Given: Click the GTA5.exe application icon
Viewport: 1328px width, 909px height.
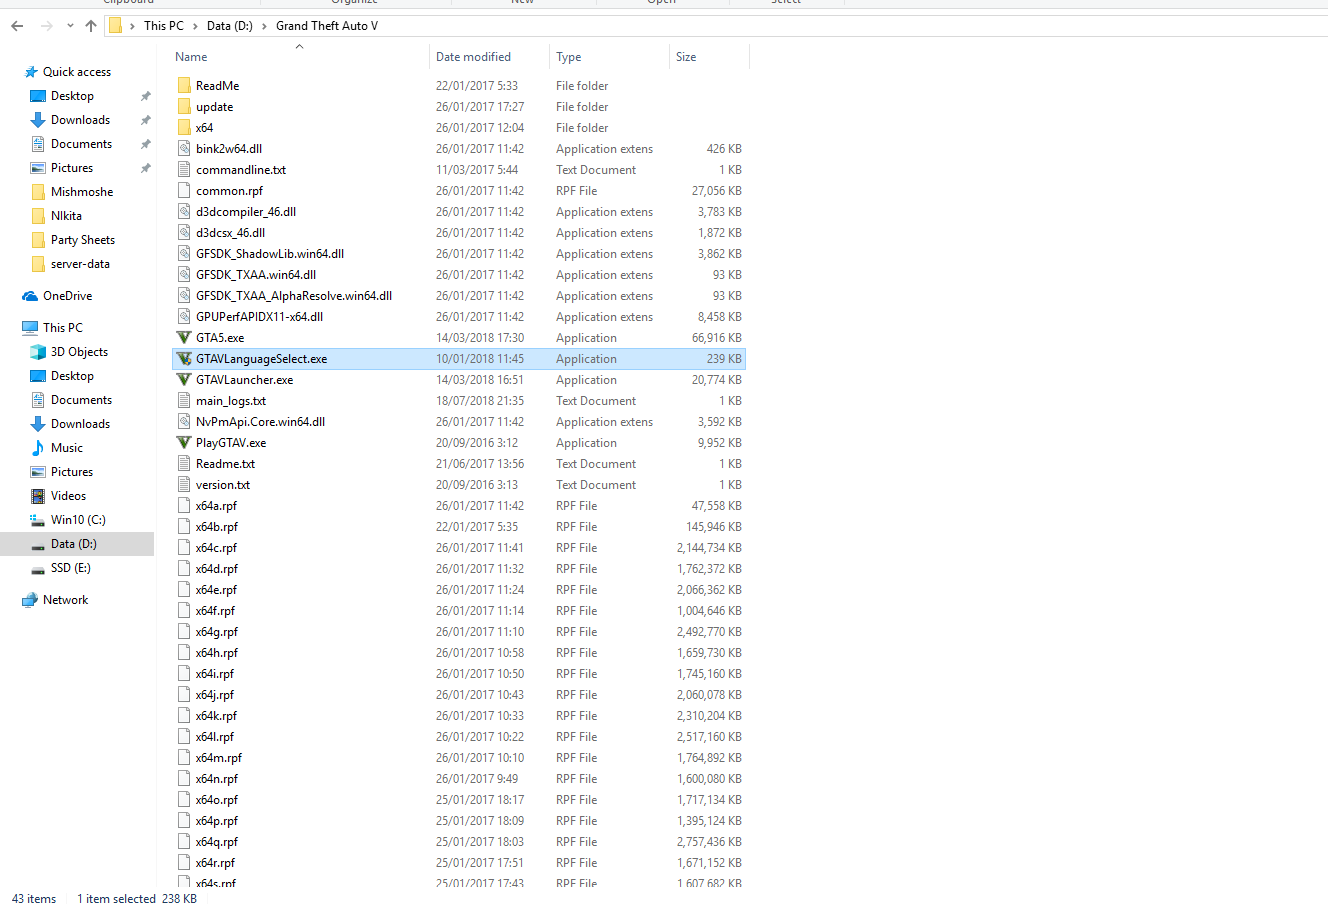Looking at the screenshot, I should coord(184,338).
